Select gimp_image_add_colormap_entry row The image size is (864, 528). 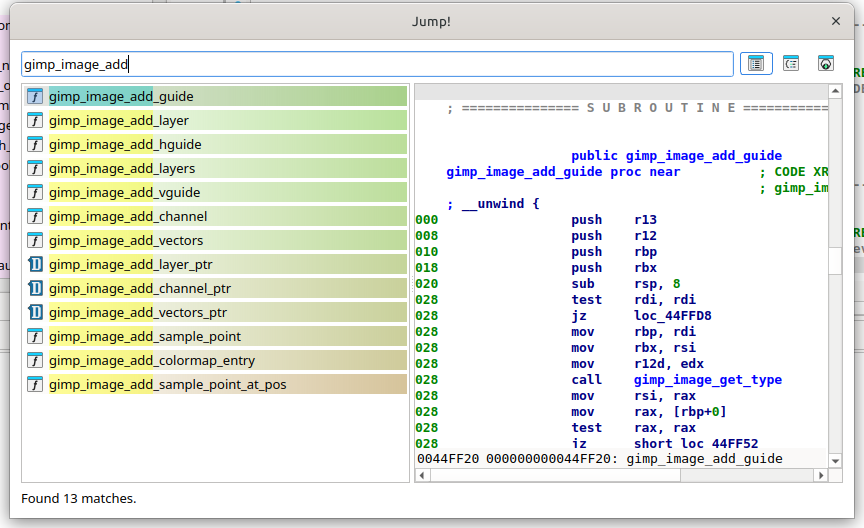tap(216, 360)
